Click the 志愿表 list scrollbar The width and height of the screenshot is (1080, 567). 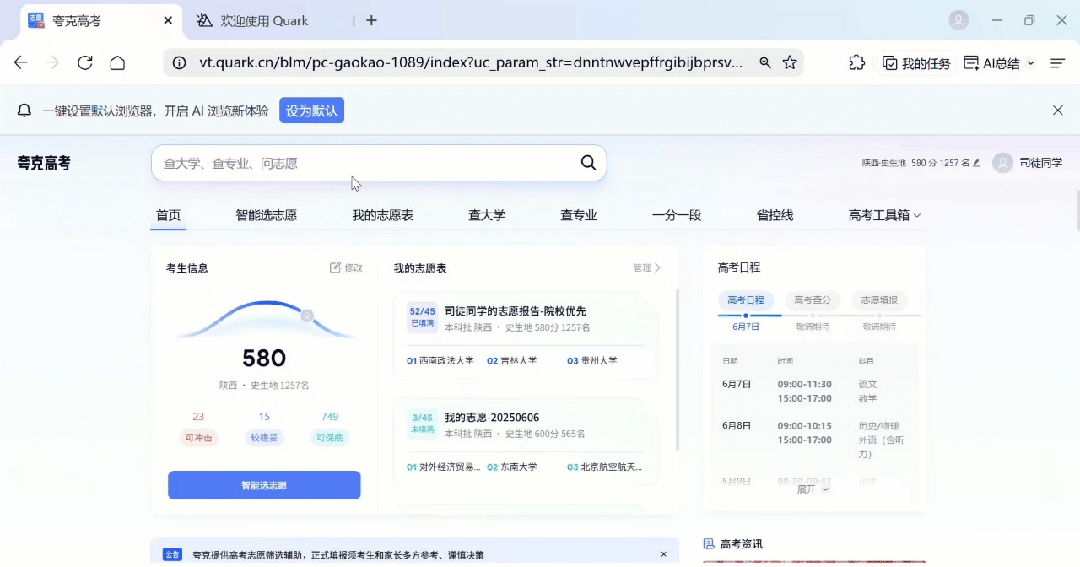677,370
